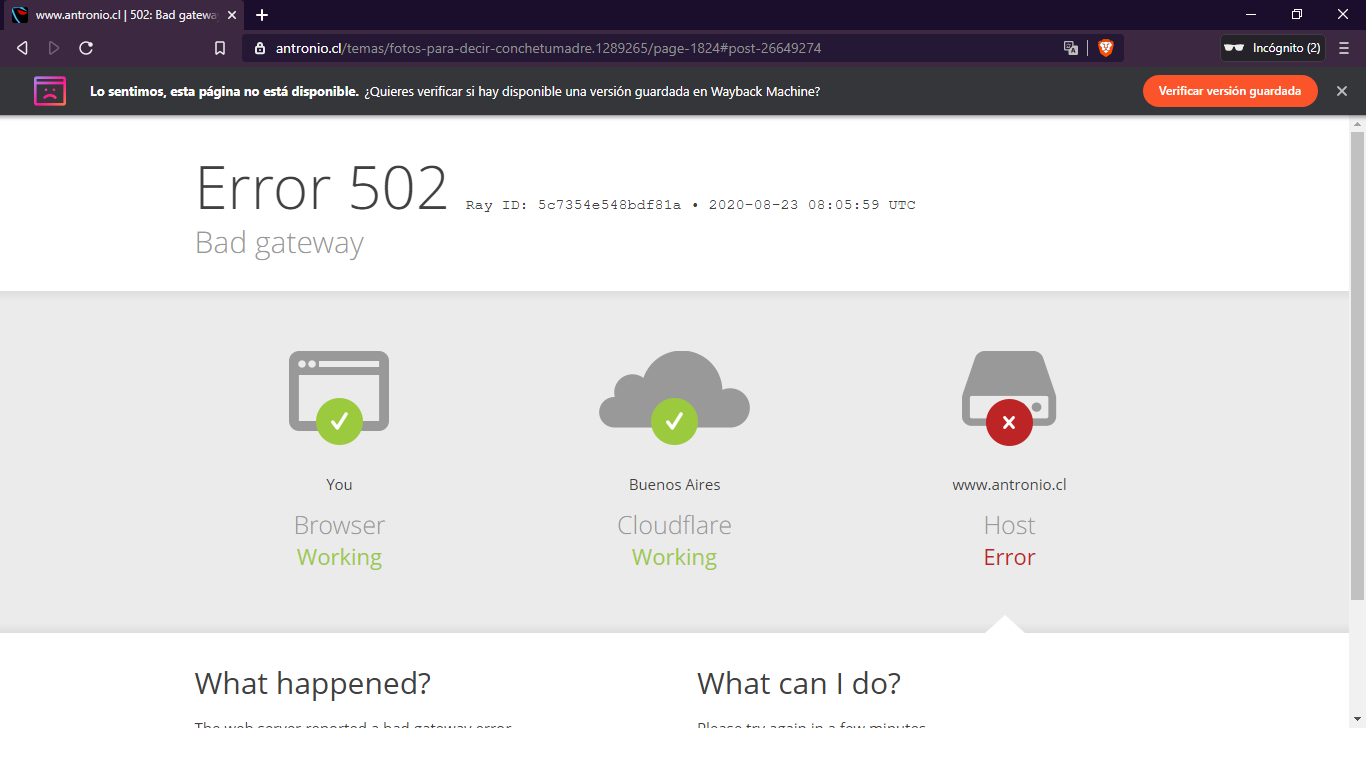Screen dimensions: 1368x766
Task: Open the translate page icon
Action: coord(1071,48)
